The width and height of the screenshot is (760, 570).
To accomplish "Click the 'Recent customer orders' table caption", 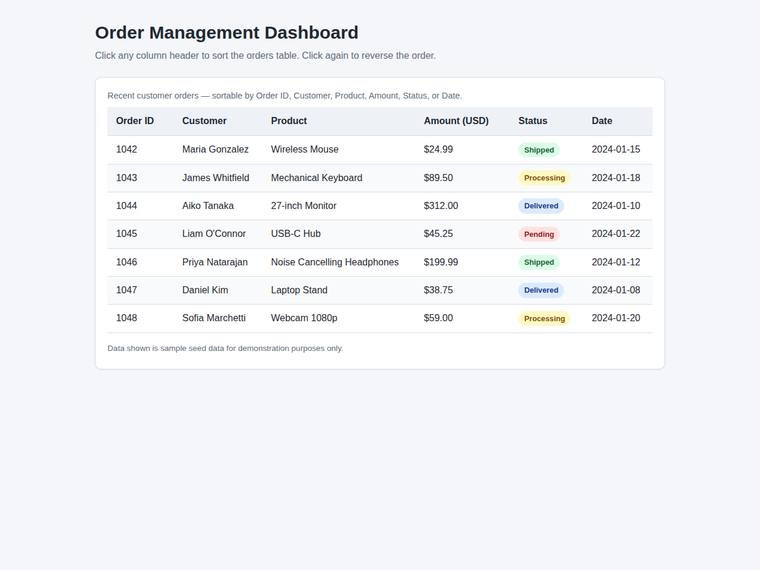I will pyautogui.click(x=285, y=95).
